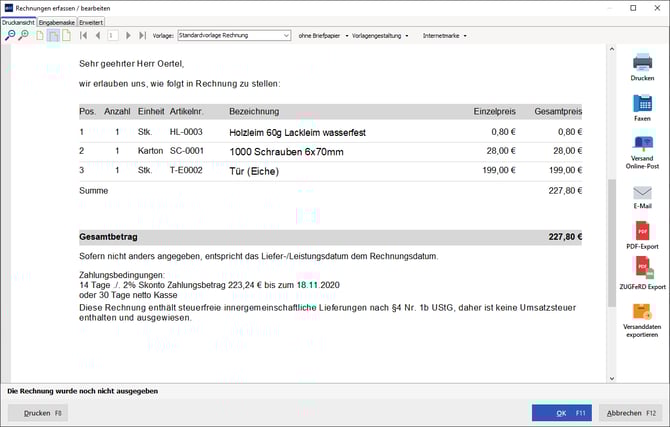Click the Faxen icon
Viewport: 670px width, 427px height.
click(x=642, y=103)
